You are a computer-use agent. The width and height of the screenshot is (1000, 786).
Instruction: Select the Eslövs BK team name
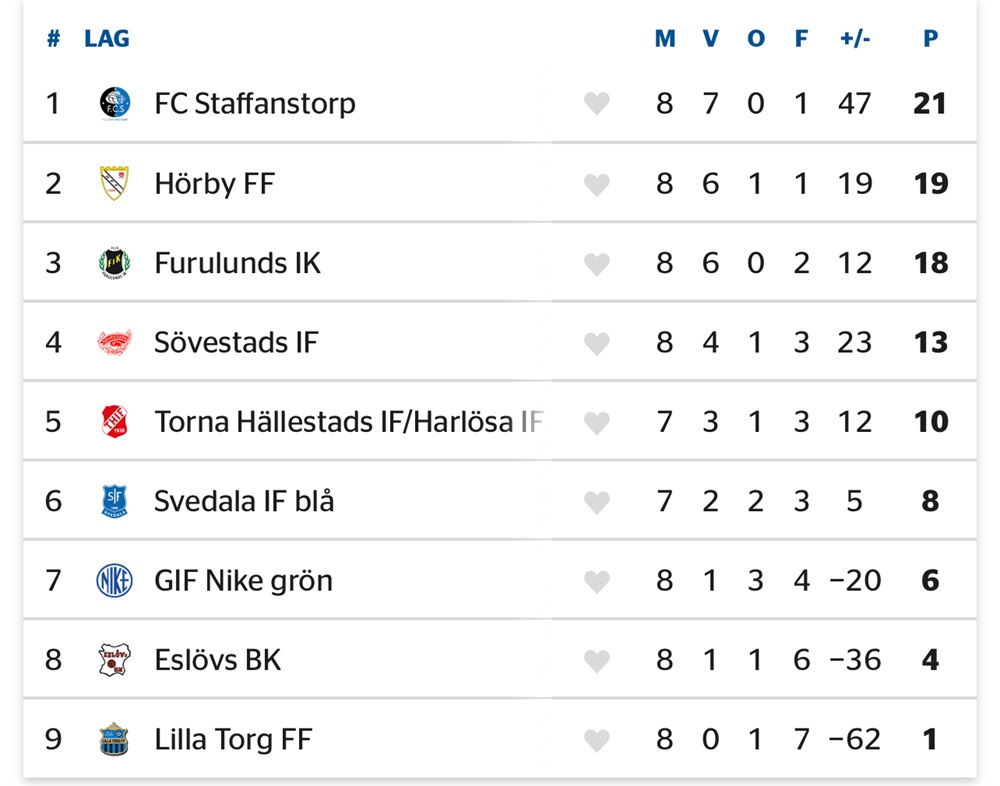(x=218, y=660)
